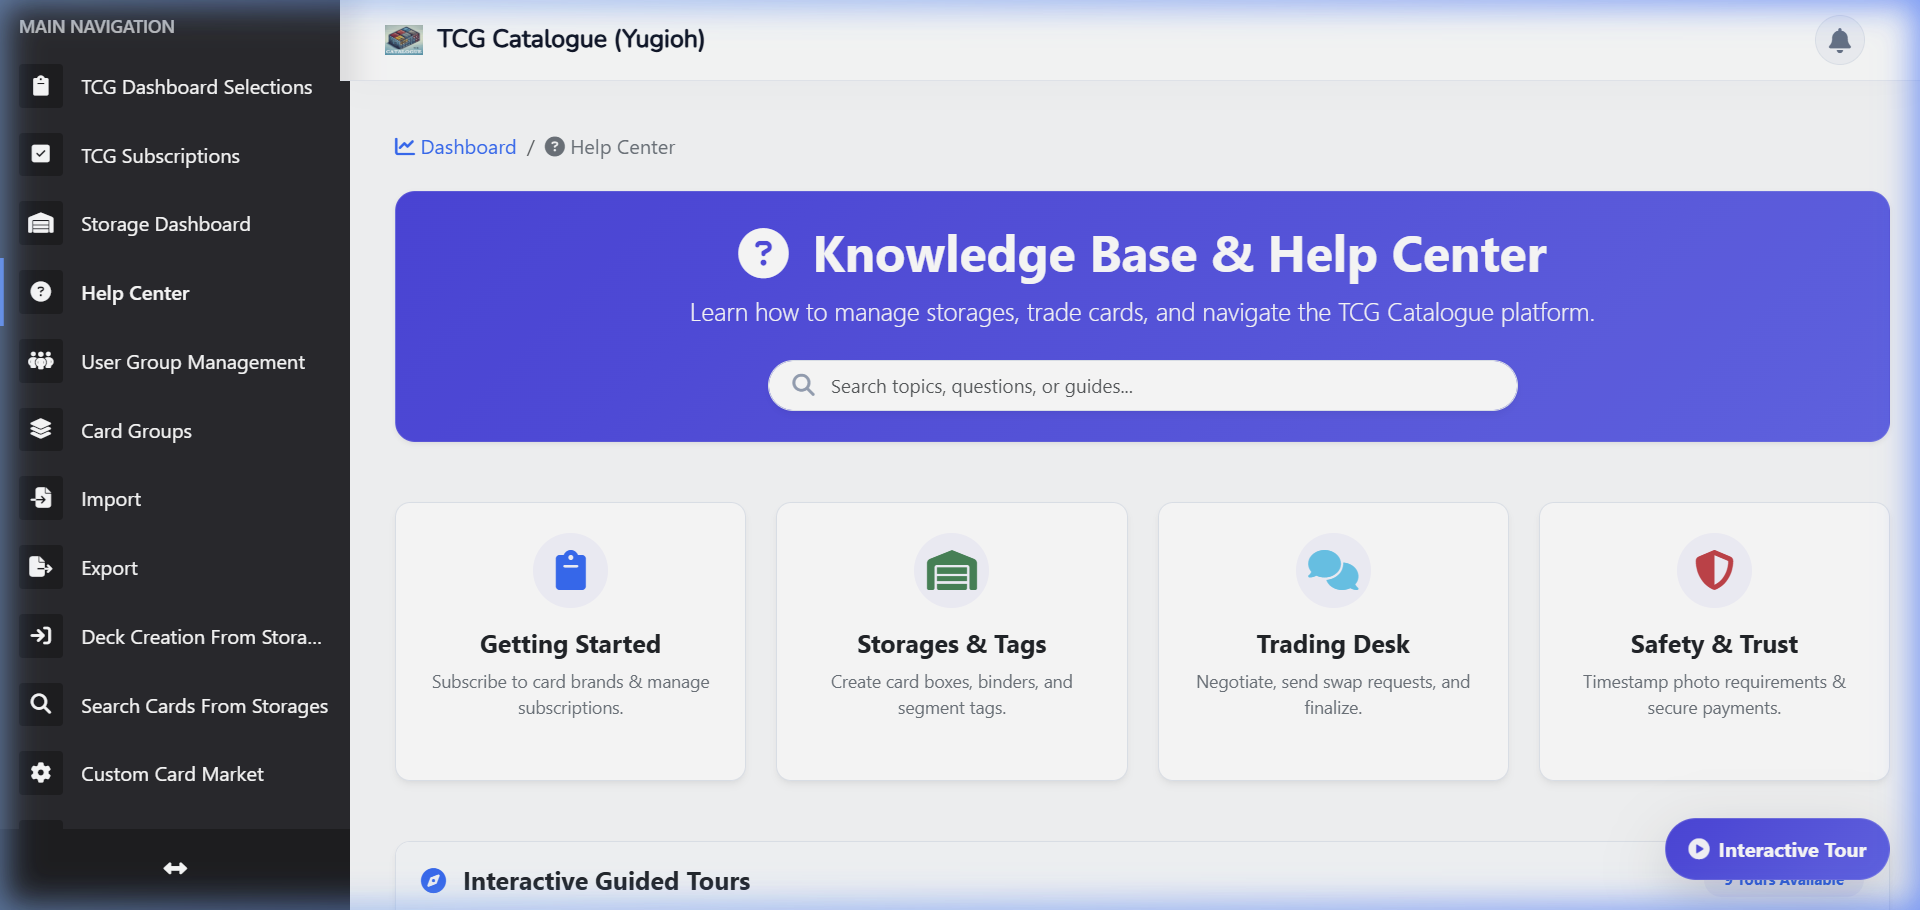Click the Card Groups layers icon
Screen dimensions: 1920x910
pos(40,430)
